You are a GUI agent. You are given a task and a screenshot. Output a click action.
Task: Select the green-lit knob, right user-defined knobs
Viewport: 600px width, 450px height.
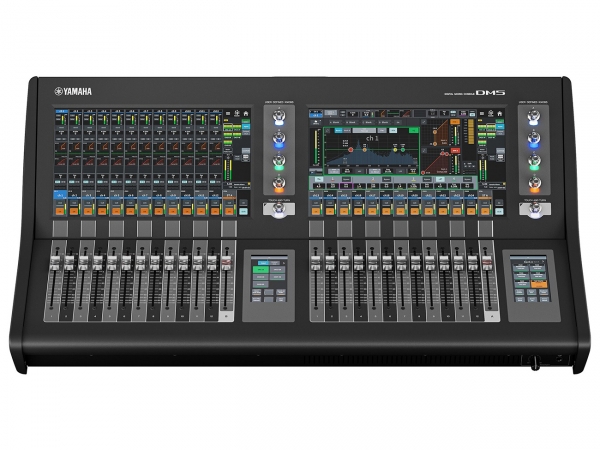pyautogui.click(x=534, y=161)
